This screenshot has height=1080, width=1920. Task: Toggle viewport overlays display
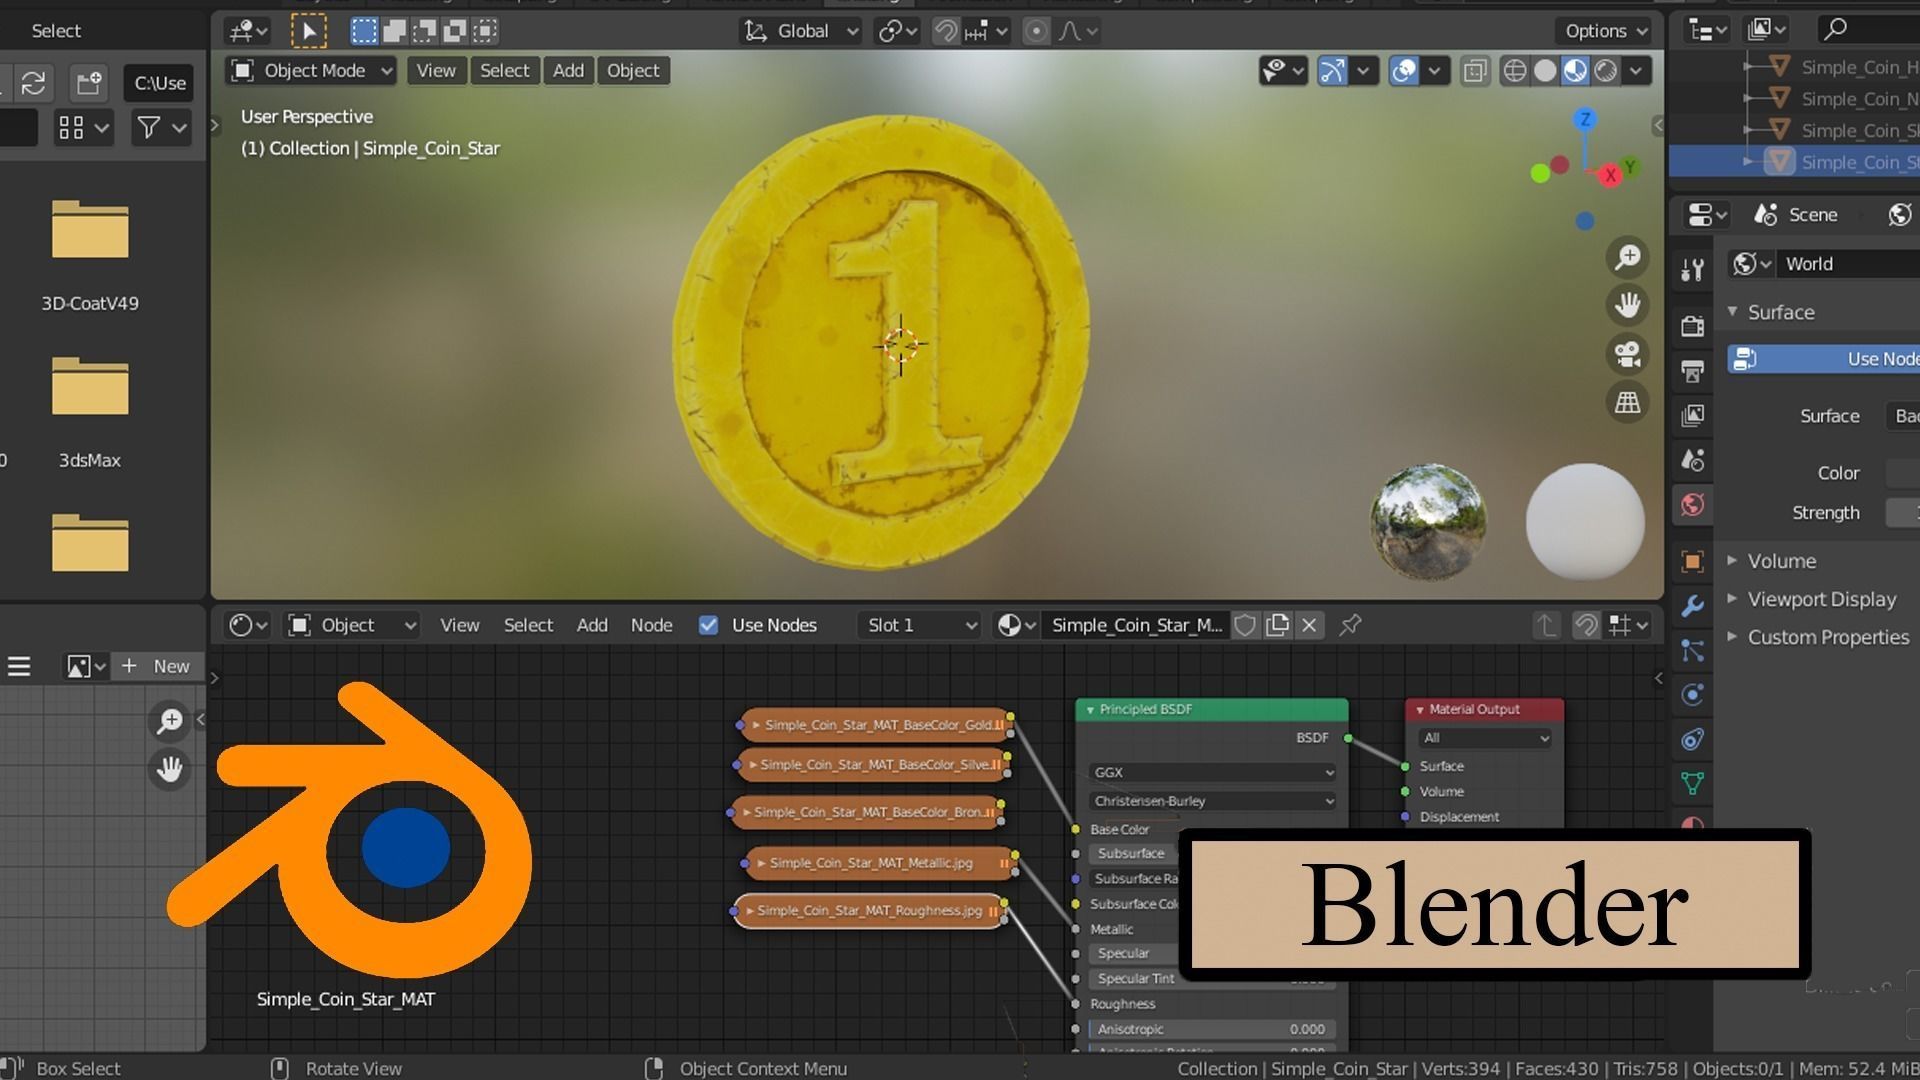click(1404, 71)
